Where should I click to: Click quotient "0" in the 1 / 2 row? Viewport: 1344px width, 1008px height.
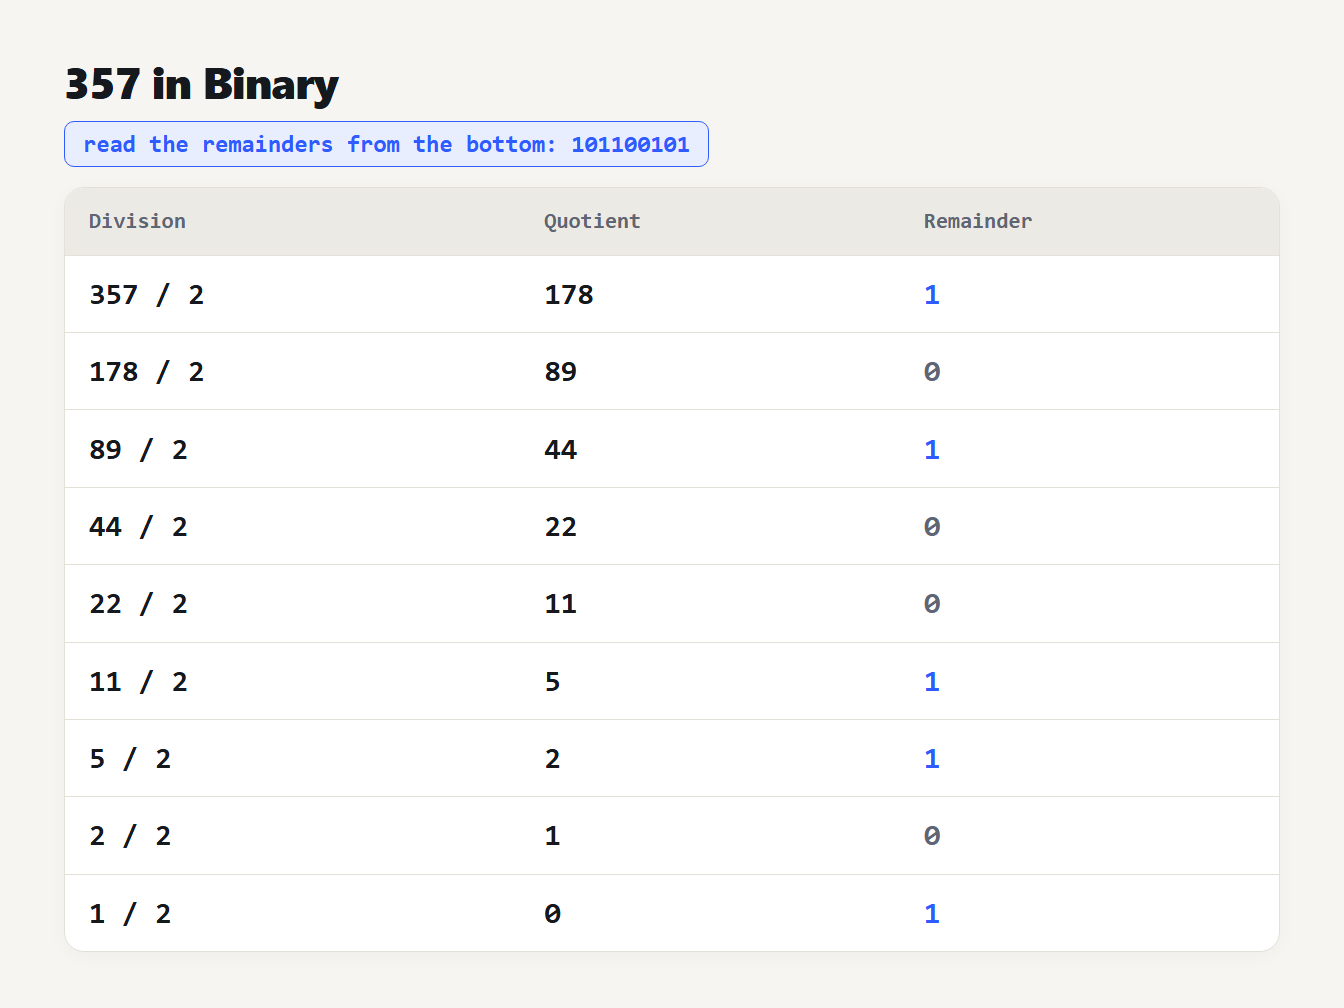[x=553, y=914]
